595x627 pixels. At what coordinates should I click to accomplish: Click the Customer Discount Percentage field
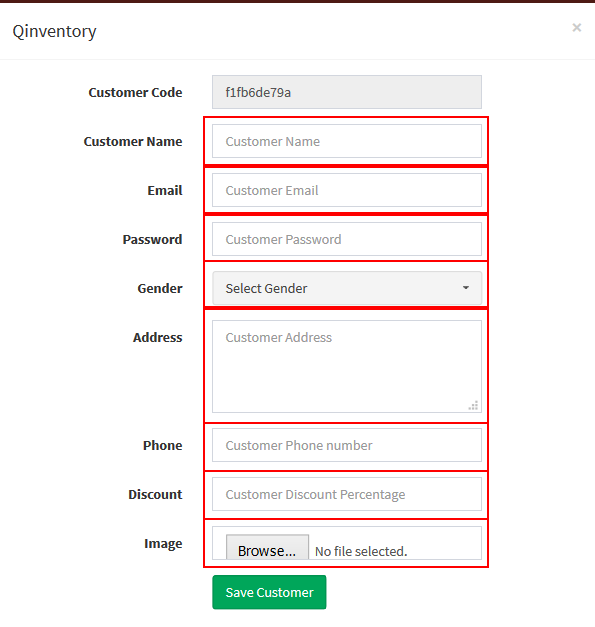(347, 494)
